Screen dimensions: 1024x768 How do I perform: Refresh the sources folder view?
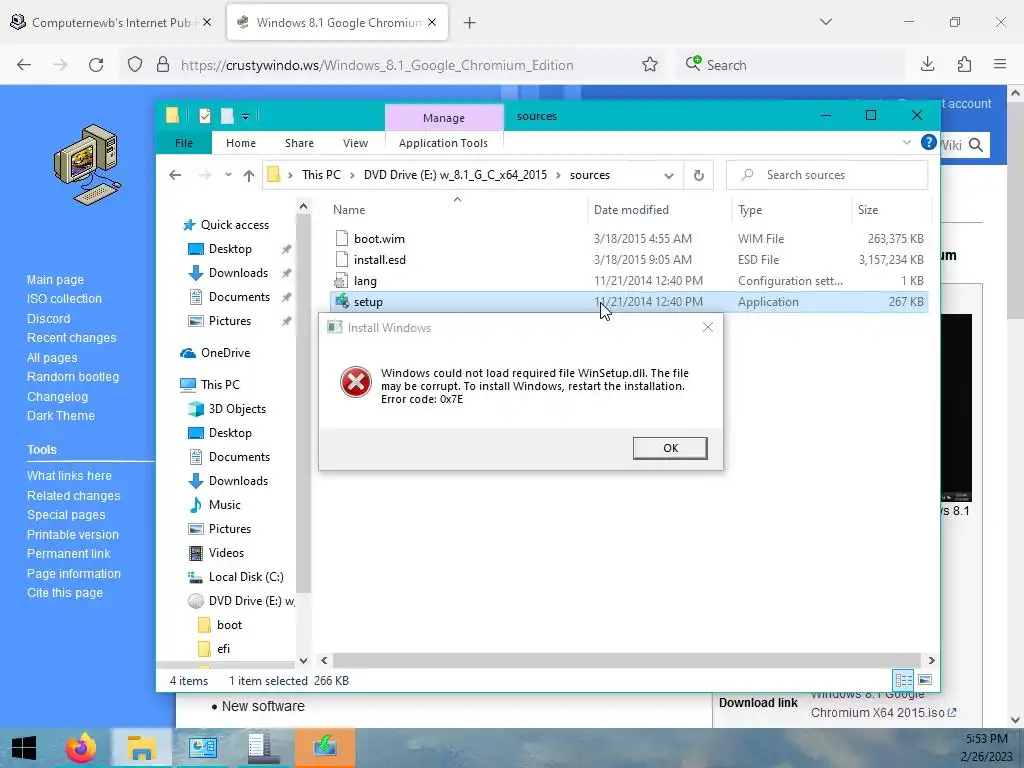coord(699,175)
